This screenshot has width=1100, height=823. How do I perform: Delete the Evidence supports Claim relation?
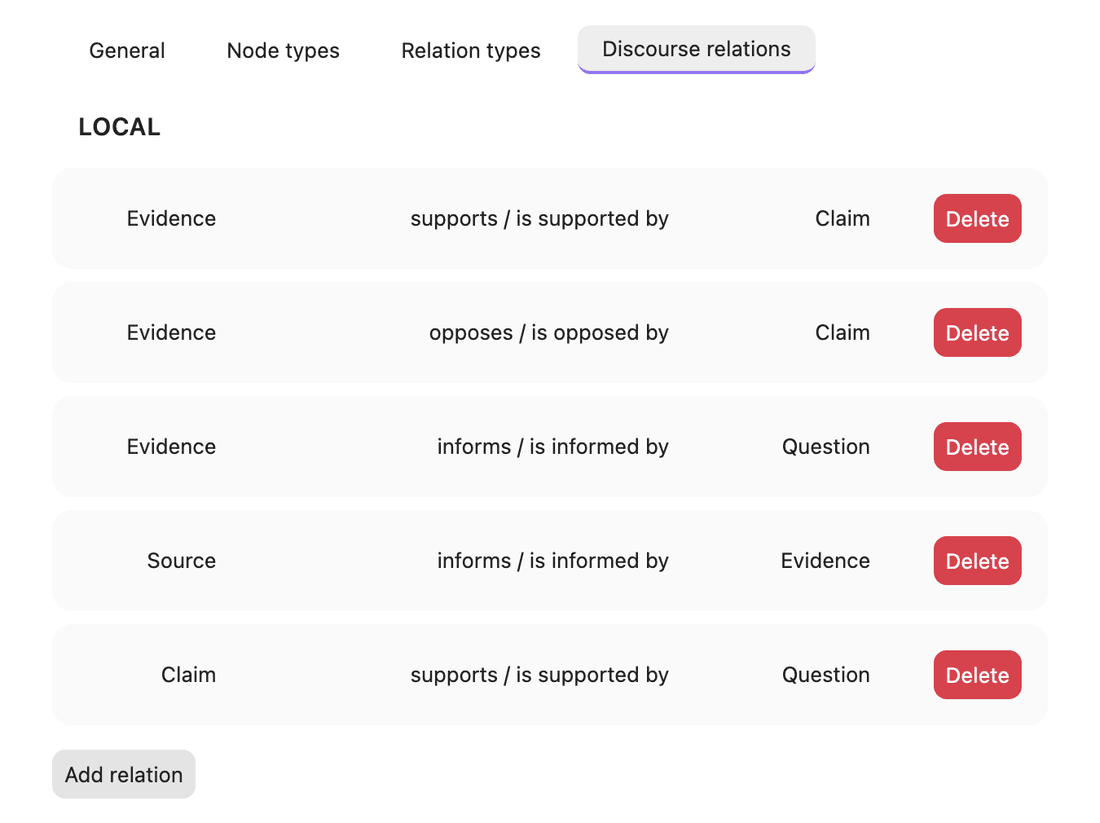pyautogui.click(x=977, y=219)
